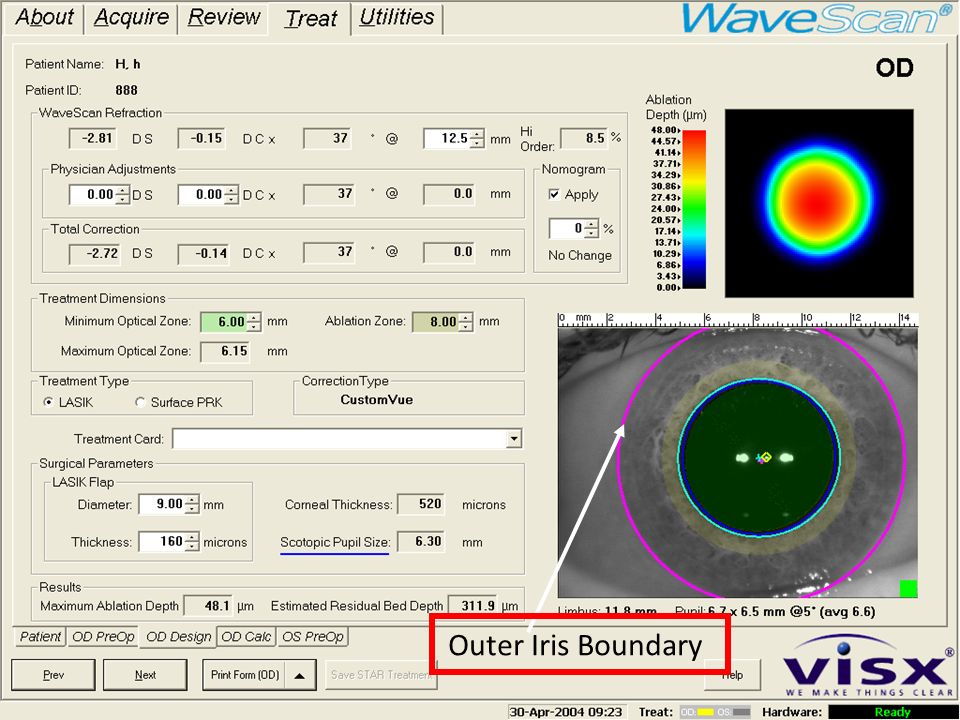Adjust the Ablation Zone stepper
The height and width of the screenshot is (720, 960).
click(466, 322)
